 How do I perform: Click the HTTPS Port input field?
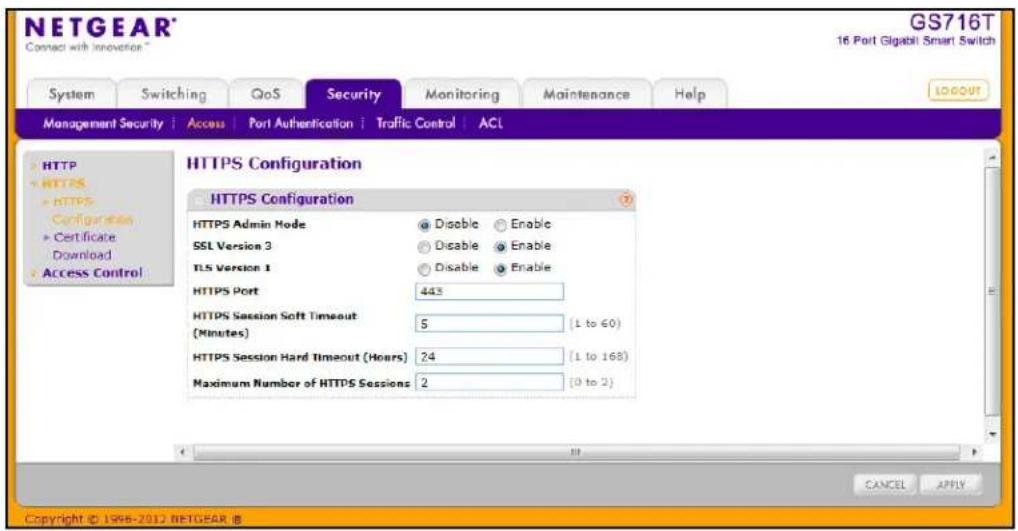pyautogui.click(x=489, y=291)
